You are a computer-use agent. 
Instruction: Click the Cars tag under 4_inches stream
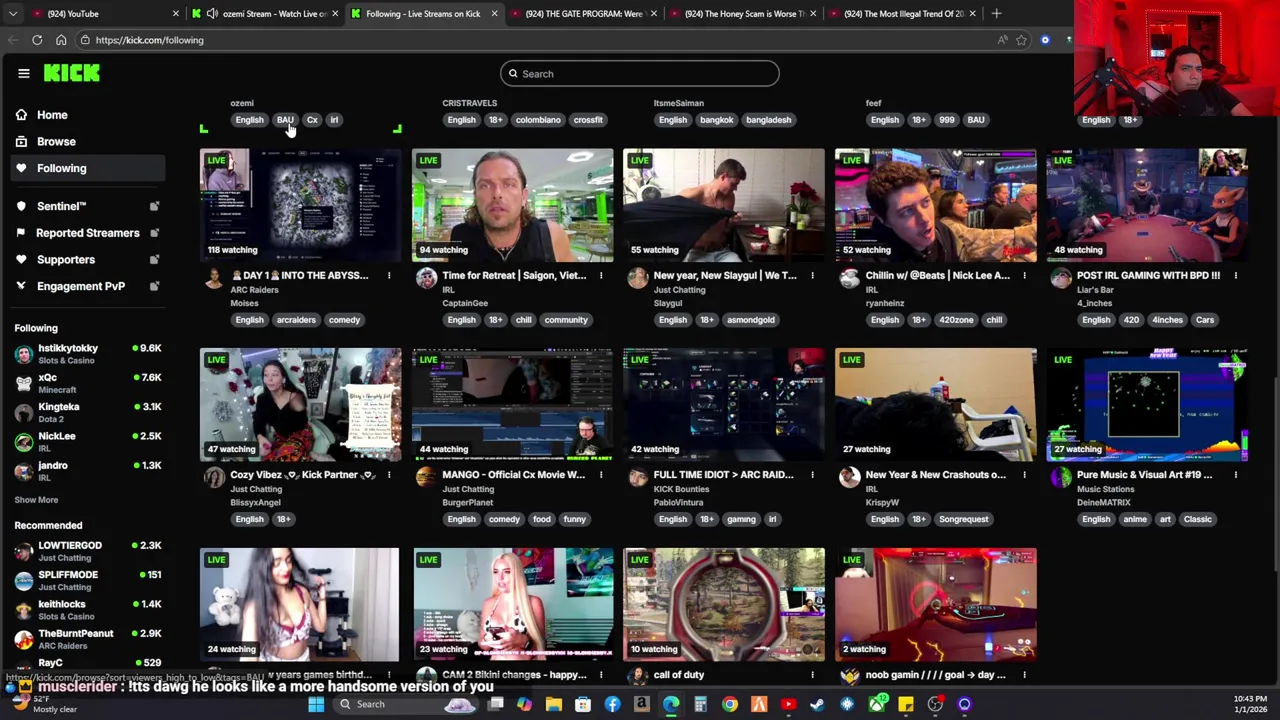[x=1204, y=320]
